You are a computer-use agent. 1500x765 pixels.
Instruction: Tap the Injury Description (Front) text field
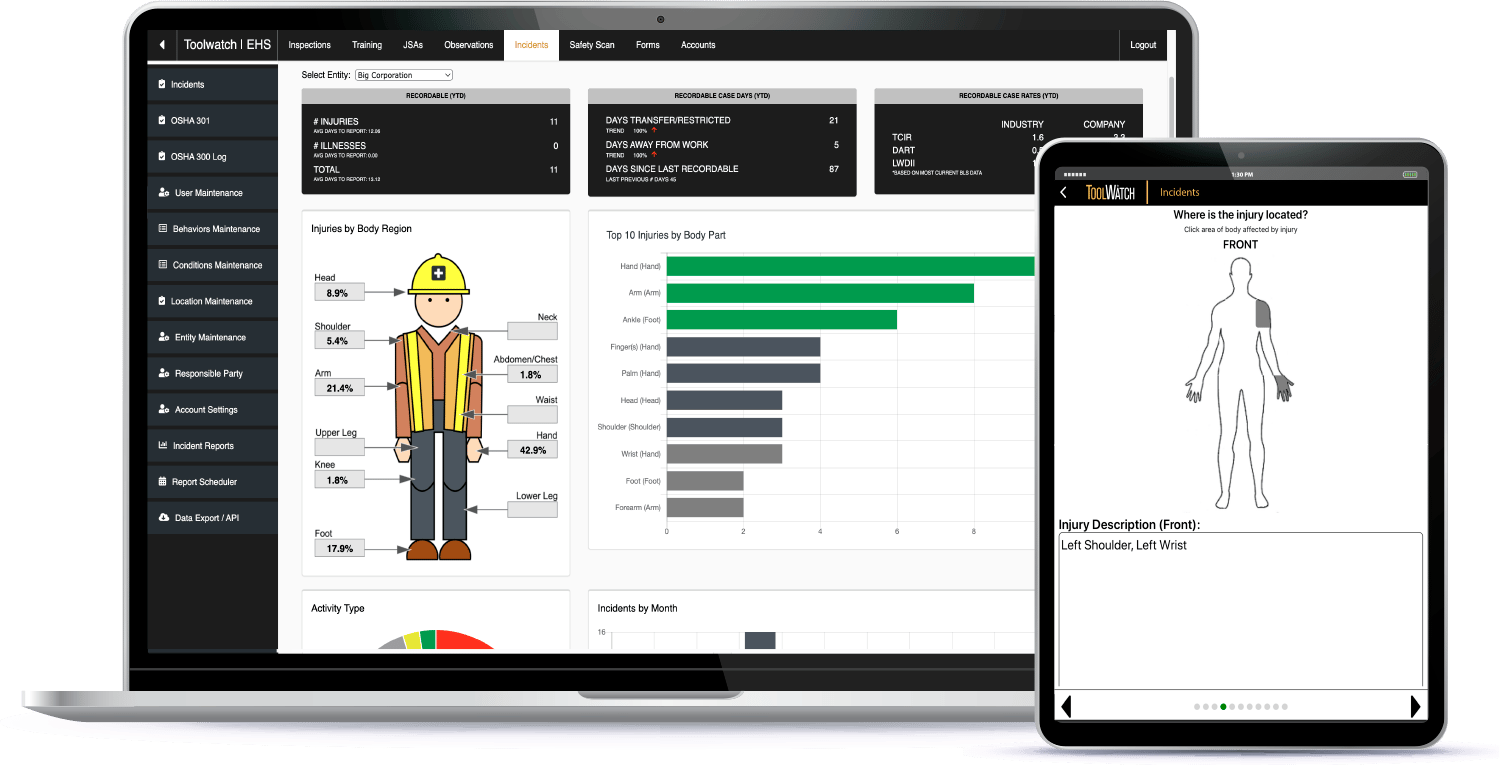[x=1240, y=610]
